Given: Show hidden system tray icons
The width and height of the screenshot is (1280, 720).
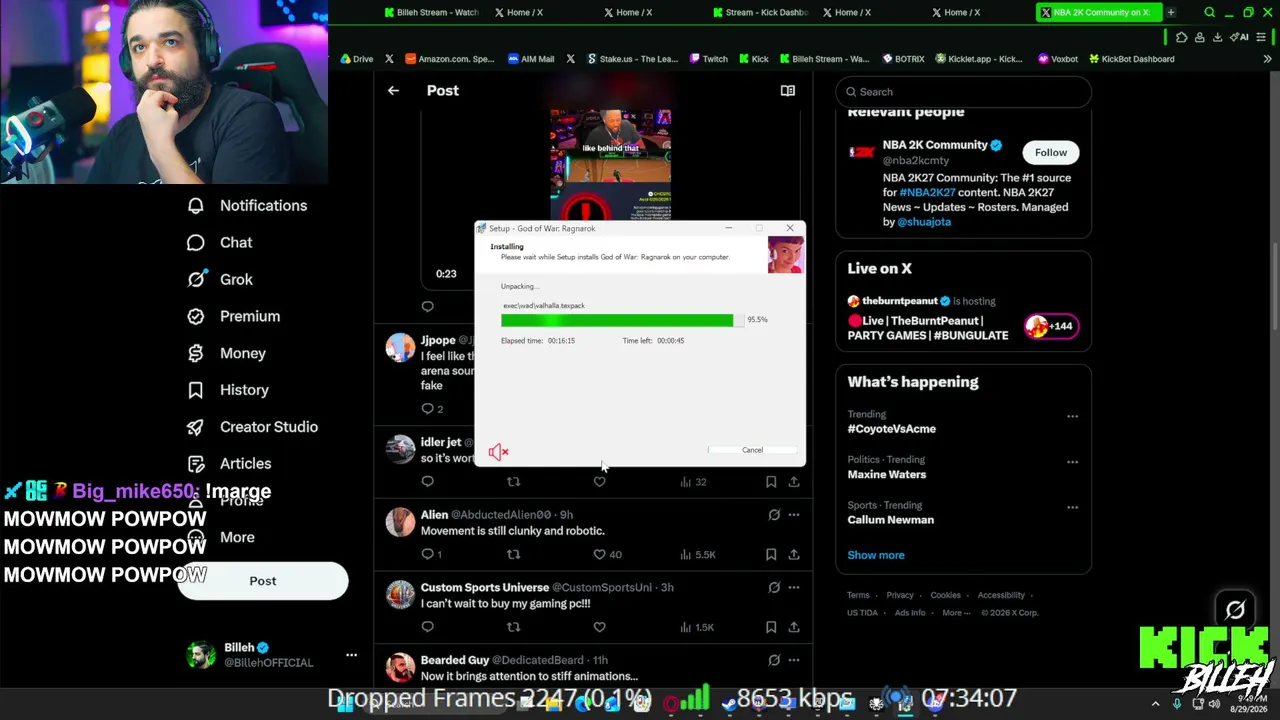Looking at the screenshot, I should click(1155, 704).
